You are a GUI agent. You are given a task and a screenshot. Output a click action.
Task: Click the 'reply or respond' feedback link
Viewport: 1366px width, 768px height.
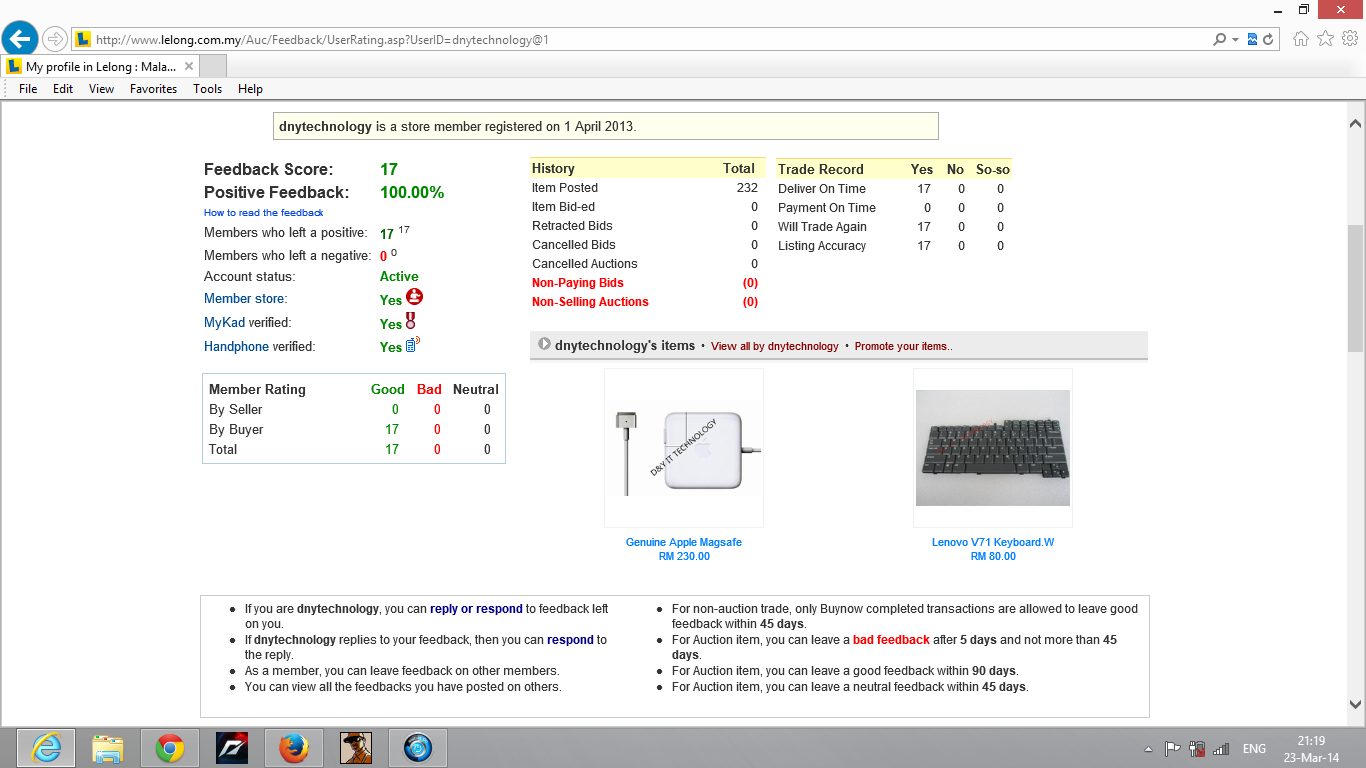pyautogui.click(x=476, y=609)
